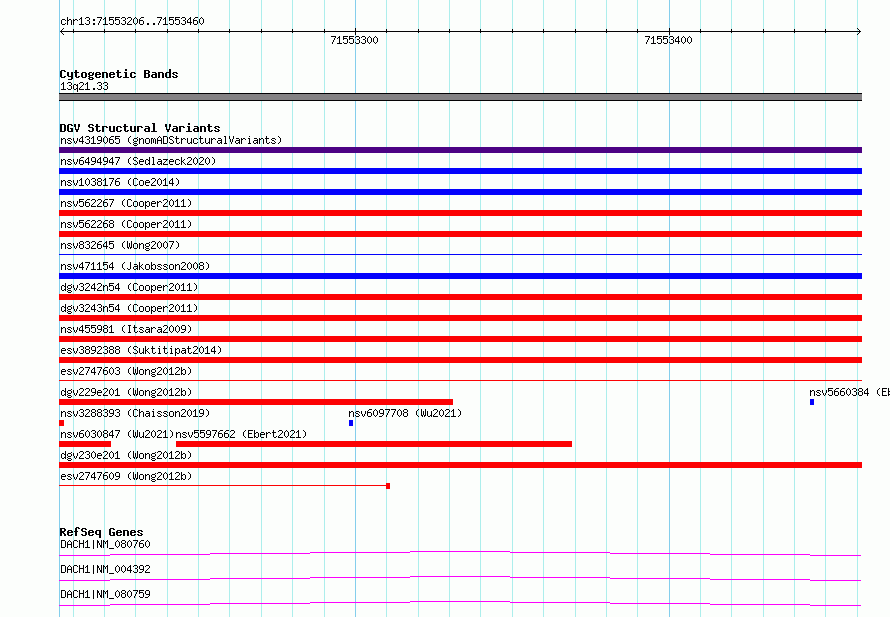Screen dimensions: 890x617
Task: Open variant nsv3288393 (Chaisson2019)
Action: (x=135, y=413)
